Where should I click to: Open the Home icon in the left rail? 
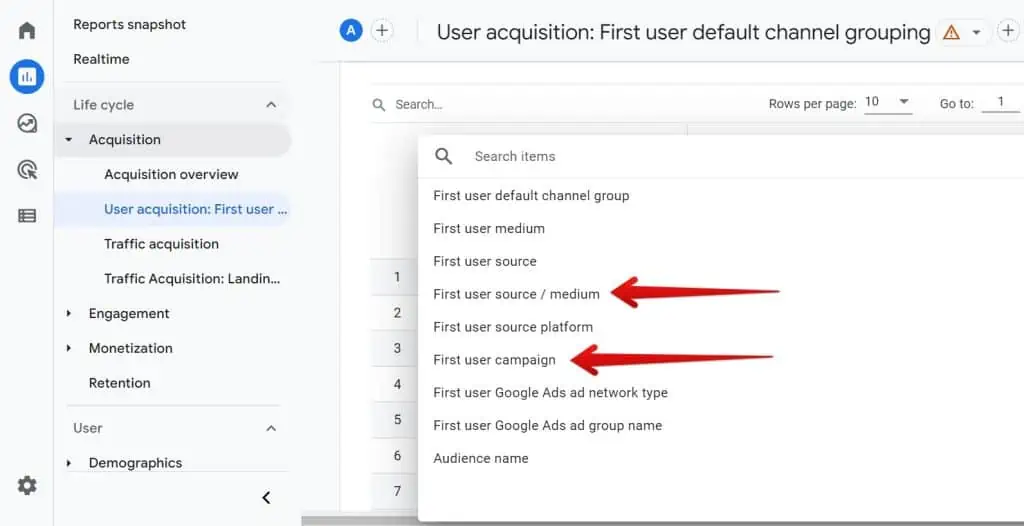(27, 31)
